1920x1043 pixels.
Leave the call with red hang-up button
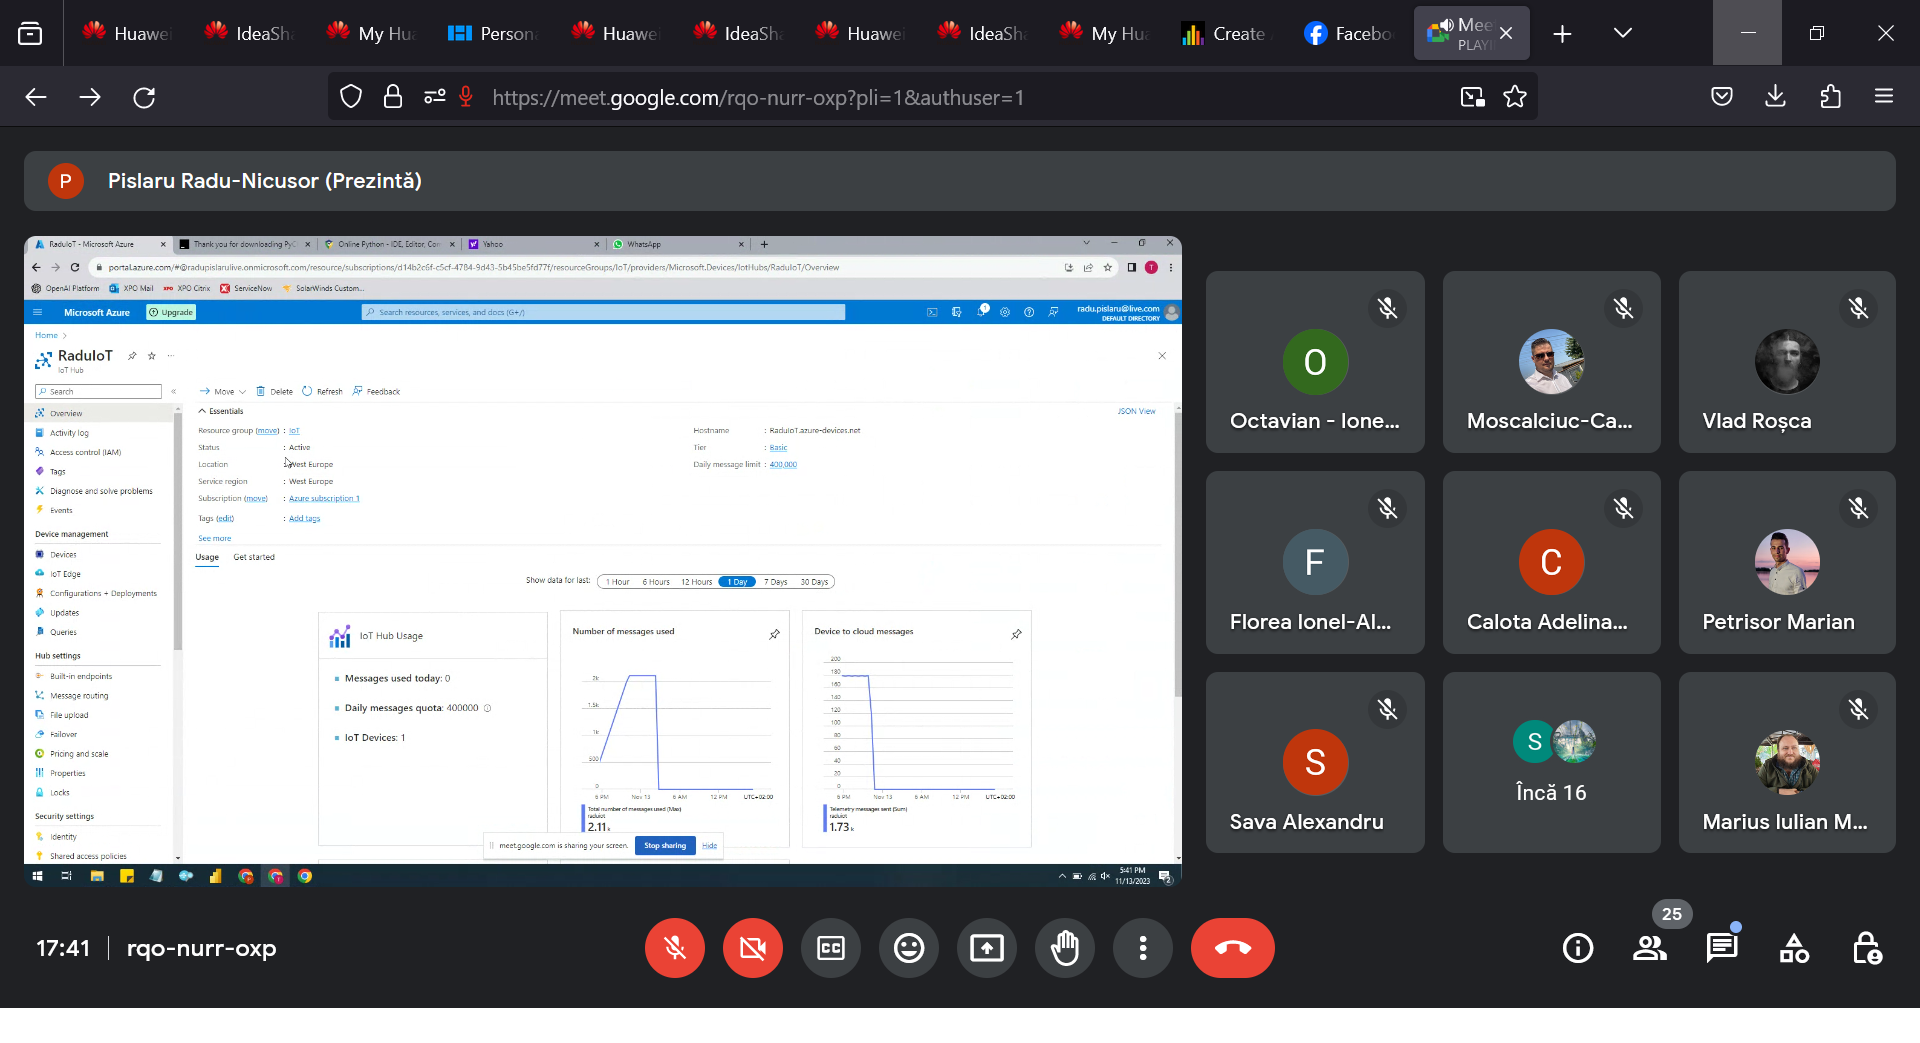click(x=1232, y=948)
